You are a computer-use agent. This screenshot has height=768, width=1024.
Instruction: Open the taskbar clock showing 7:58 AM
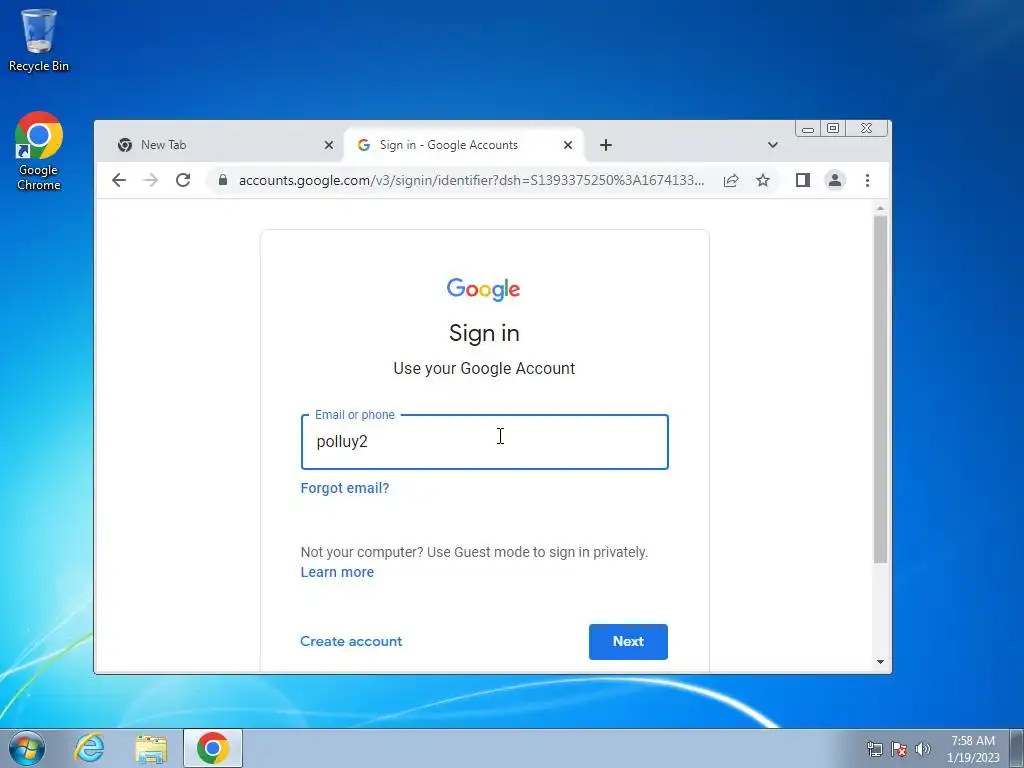point(973,749)
